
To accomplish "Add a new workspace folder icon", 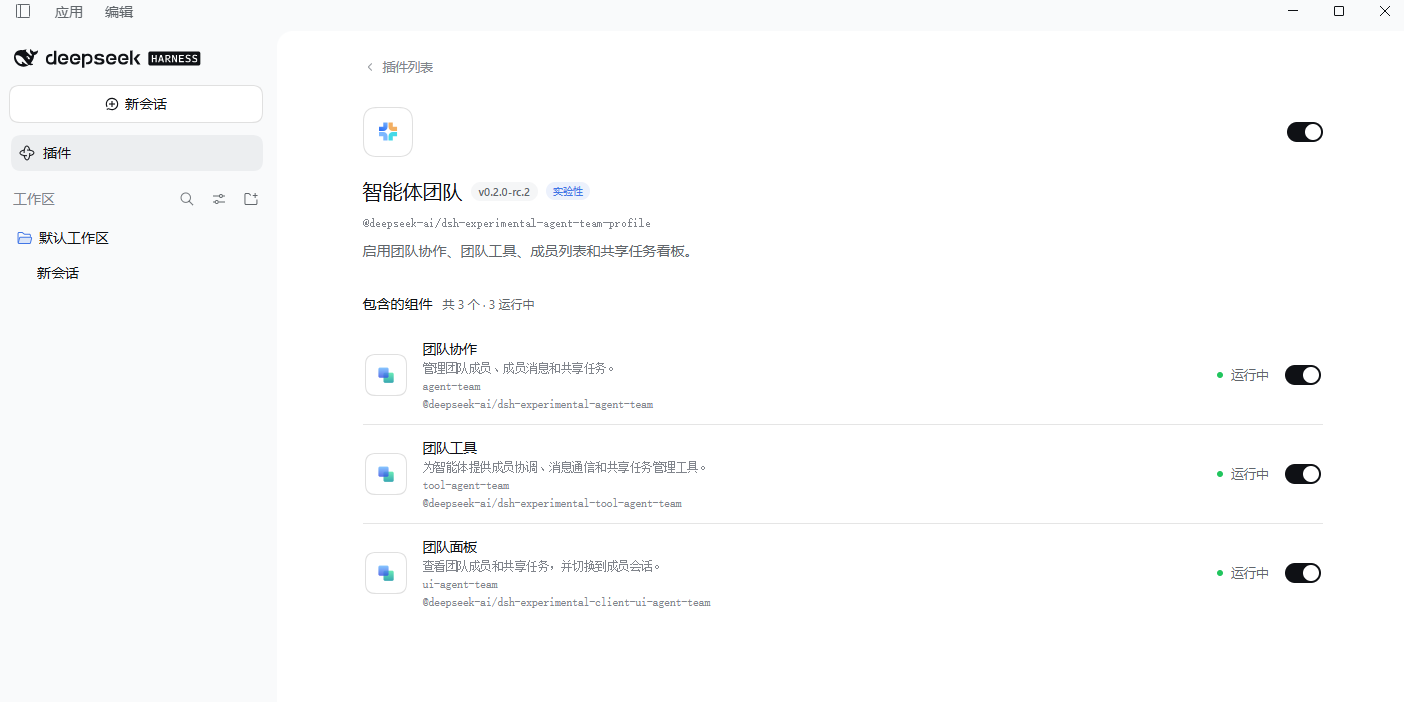I will 251,199.
